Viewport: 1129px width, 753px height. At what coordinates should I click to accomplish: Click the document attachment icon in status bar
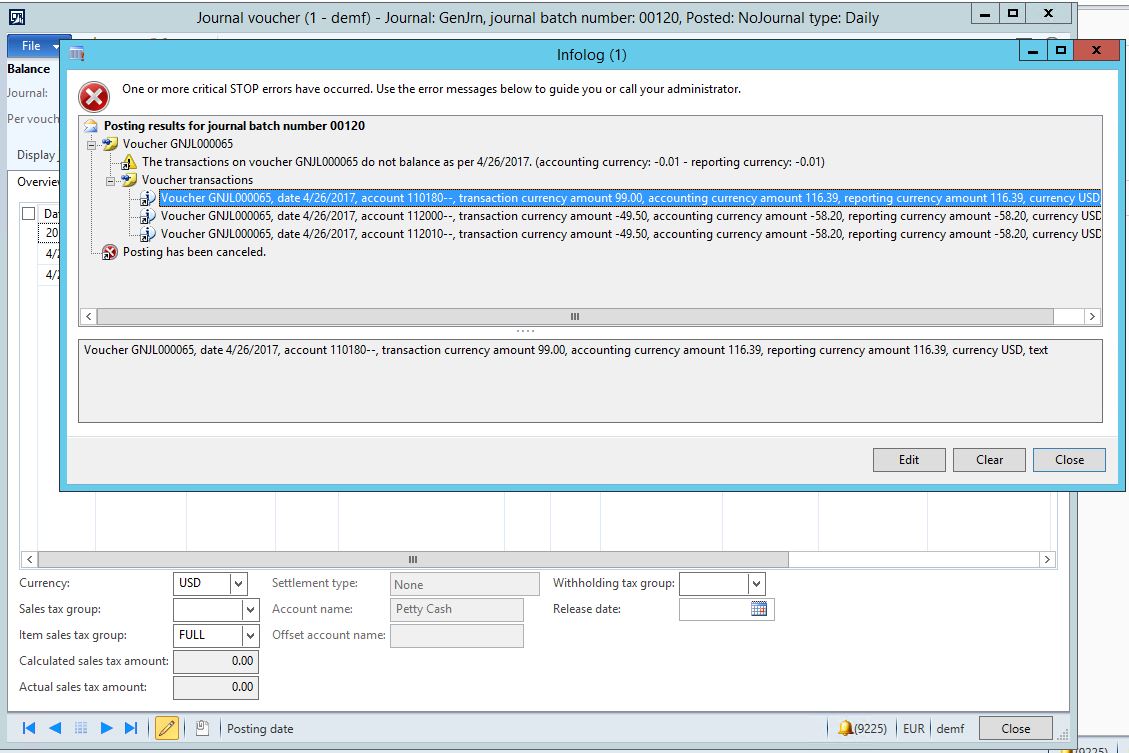pyautogui.click(x=202, y=728)
